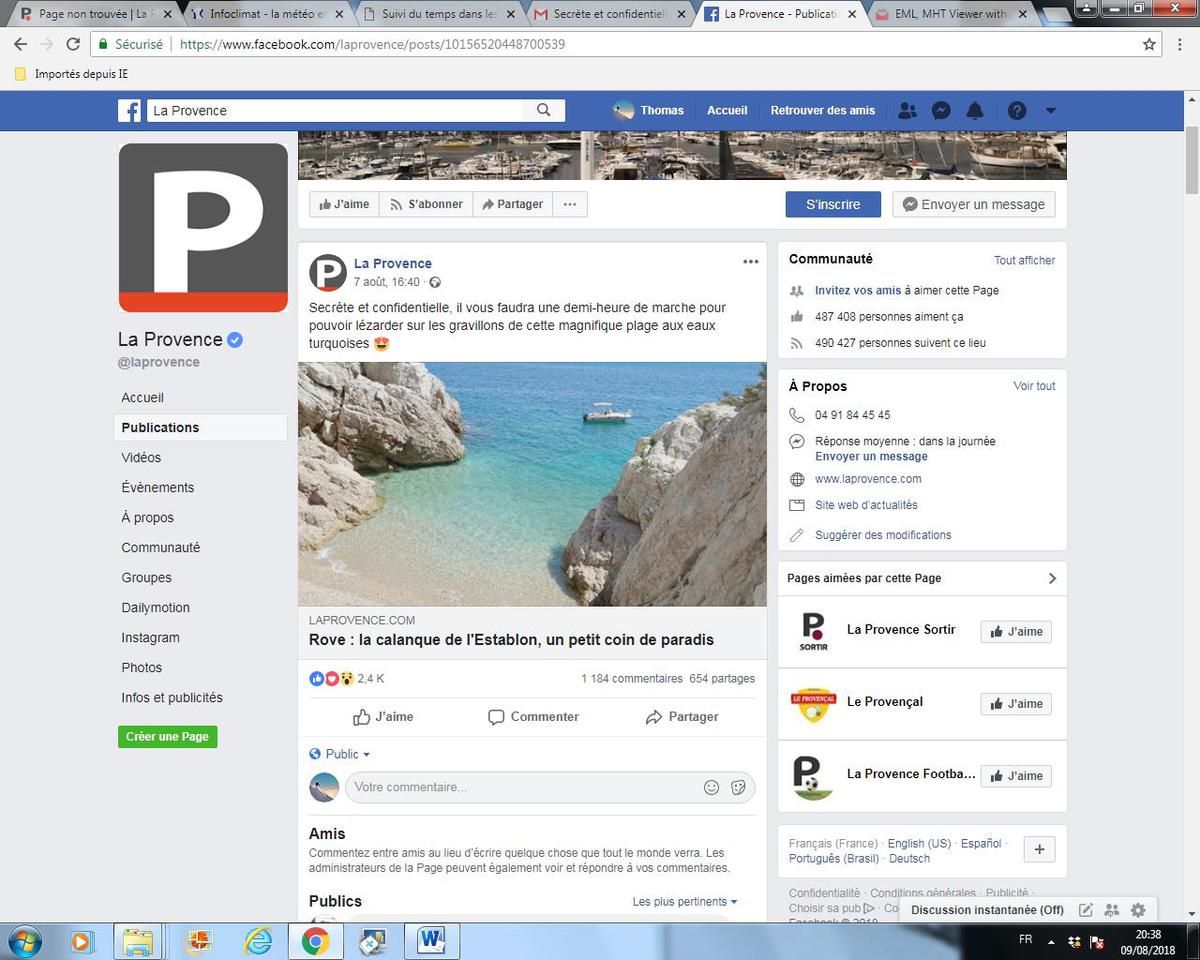Viewport: 1200px width, 960px height.
Task: Open the calanque photo in post
Action: coord(532,484)
